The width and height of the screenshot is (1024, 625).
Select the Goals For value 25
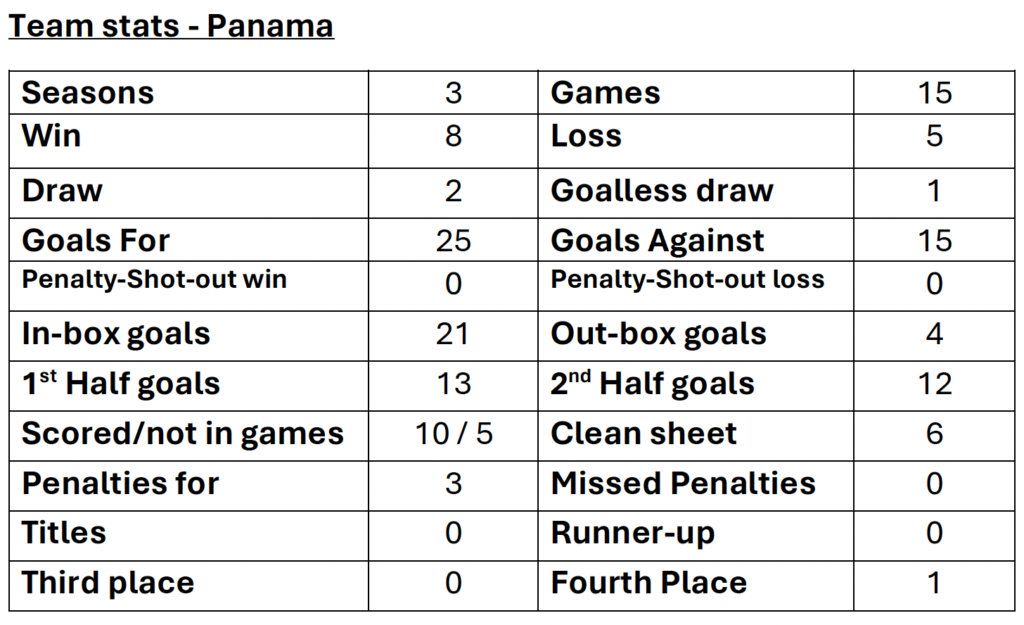click(453, 240)
